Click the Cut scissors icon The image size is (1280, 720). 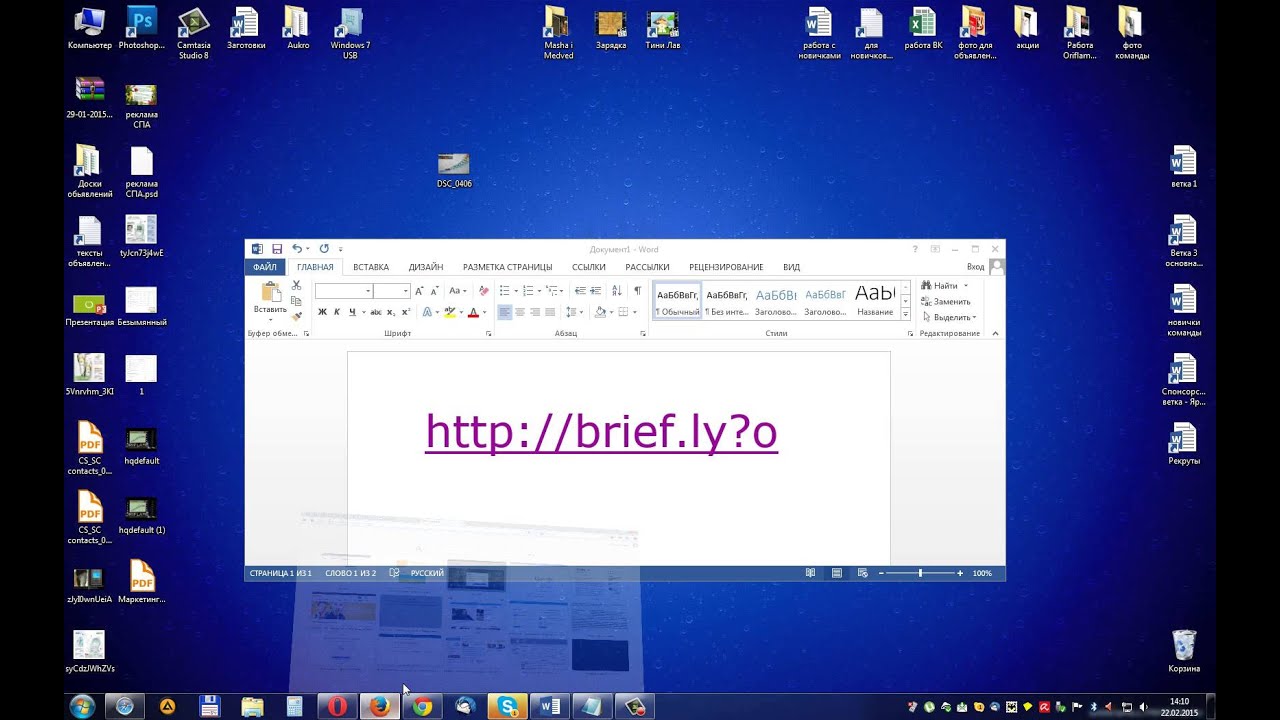click(x=296, y=285)
